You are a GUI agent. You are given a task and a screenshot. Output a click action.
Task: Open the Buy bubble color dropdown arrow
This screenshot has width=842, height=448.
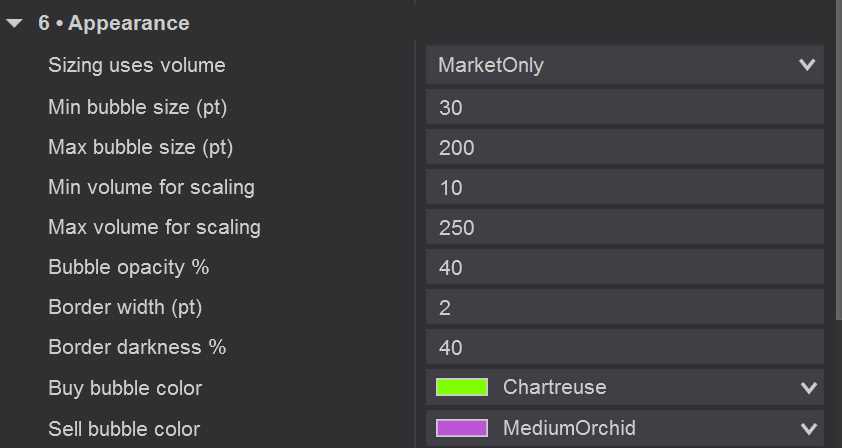tap(807, 388)
